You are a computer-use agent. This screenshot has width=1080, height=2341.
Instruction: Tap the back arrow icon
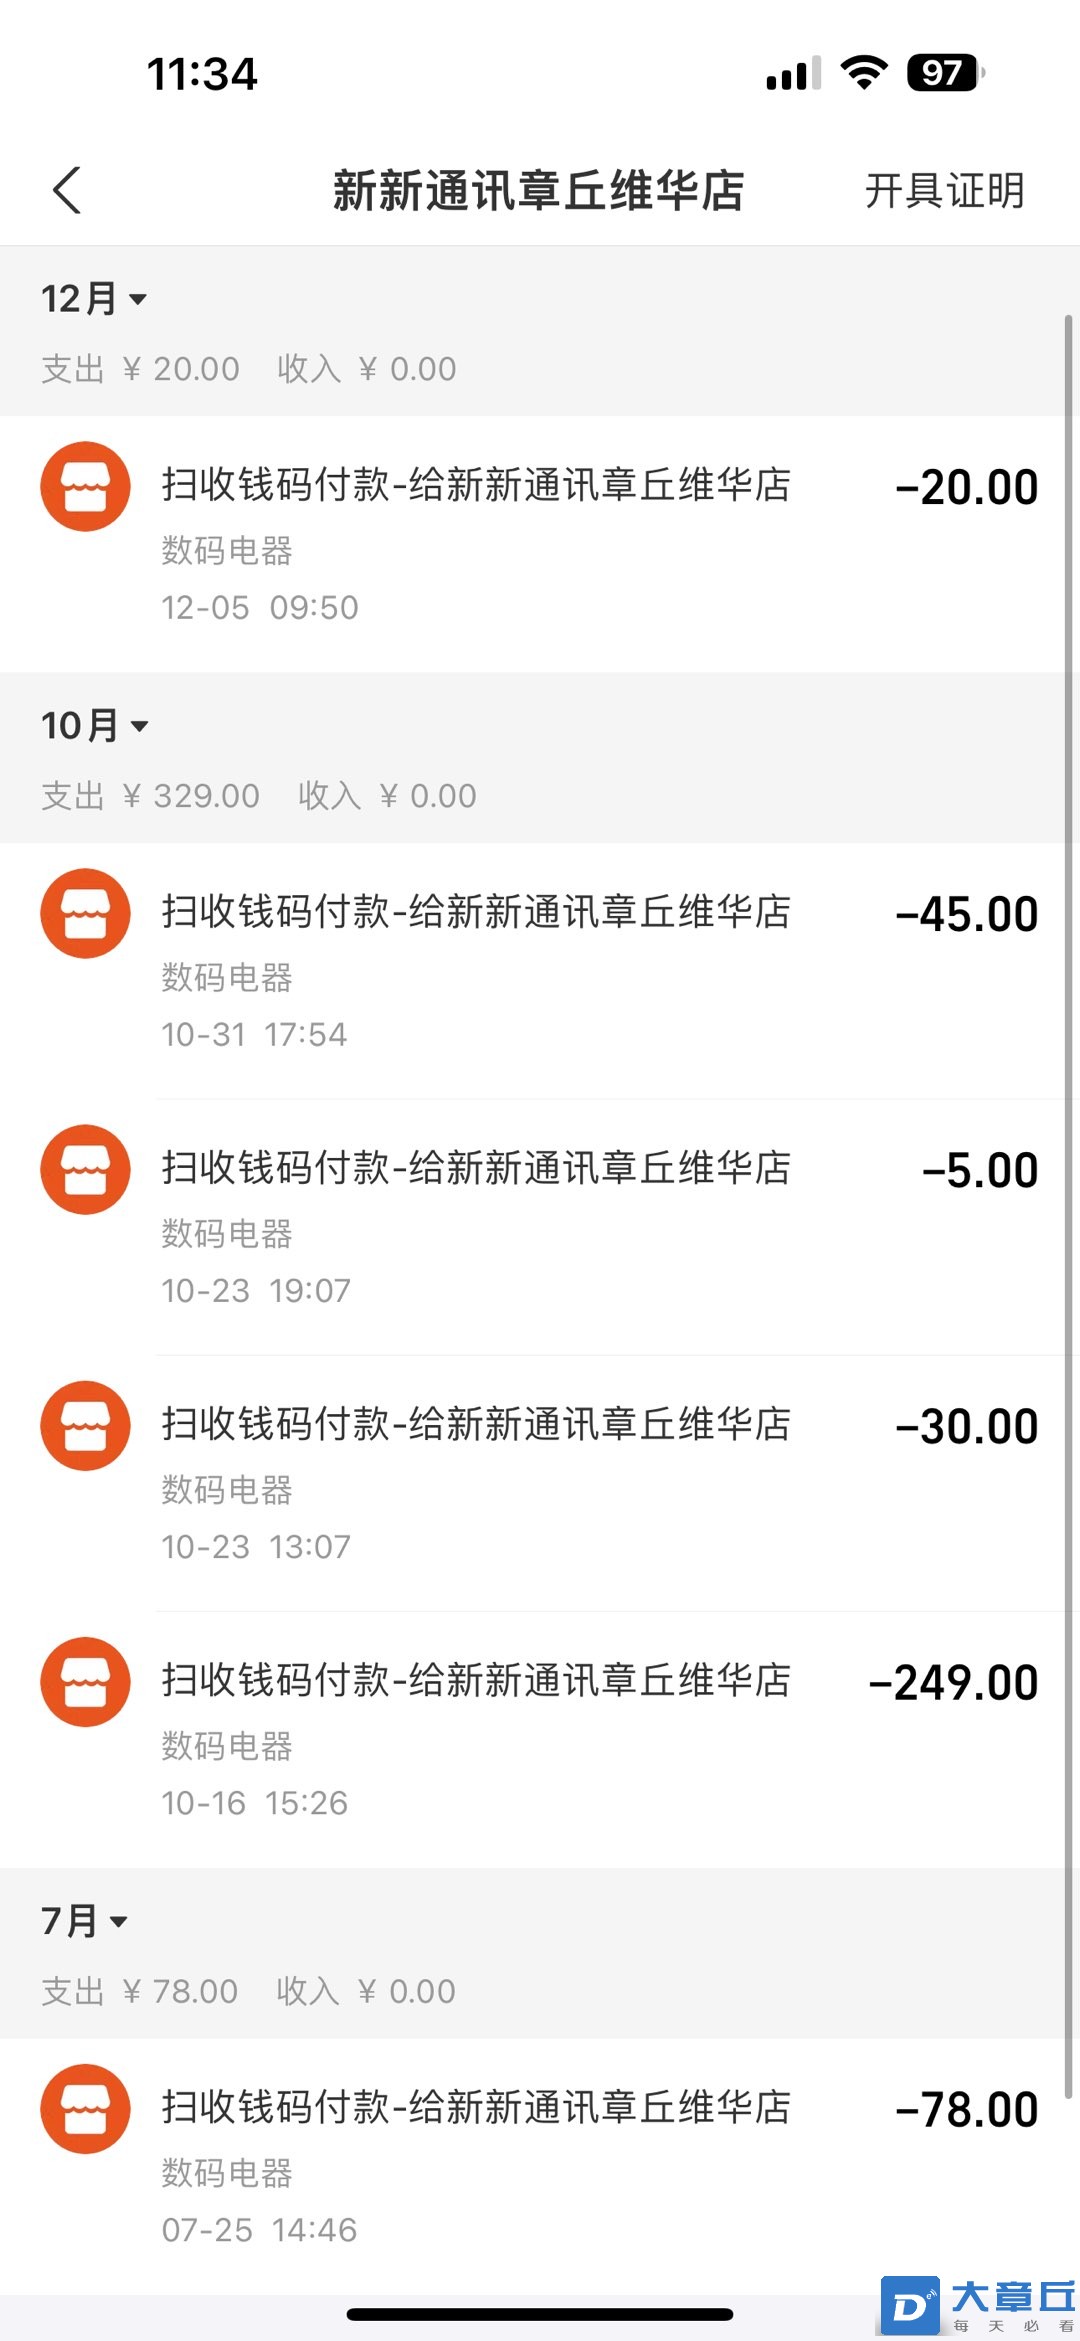point(67,190)
